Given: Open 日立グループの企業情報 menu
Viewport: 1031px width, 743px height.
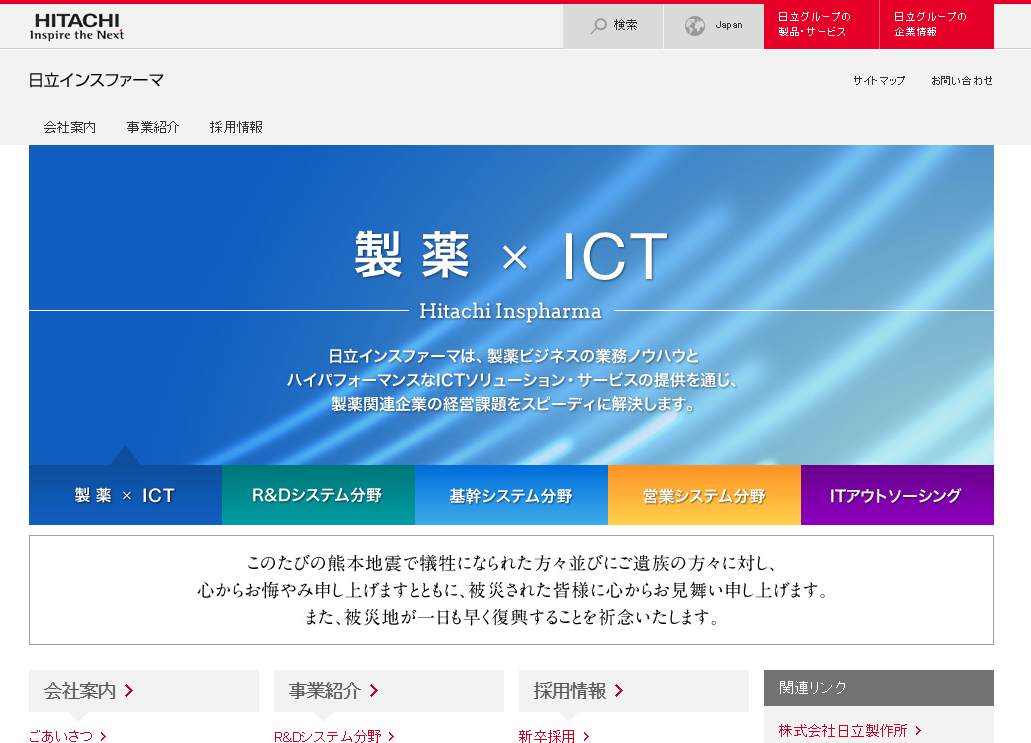Looking at the screenshot, I should 937,26.
